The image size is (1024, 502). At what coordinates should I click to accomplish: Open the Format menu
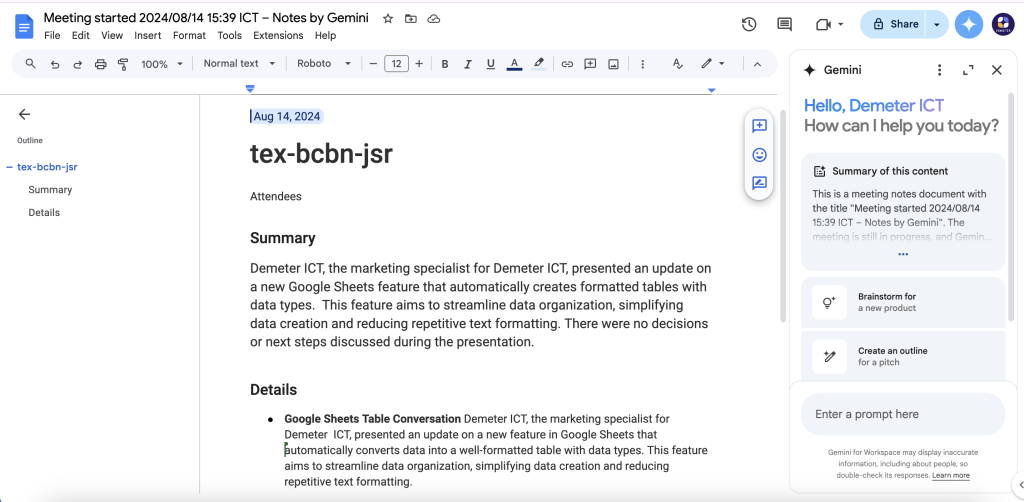click(189, 35)
